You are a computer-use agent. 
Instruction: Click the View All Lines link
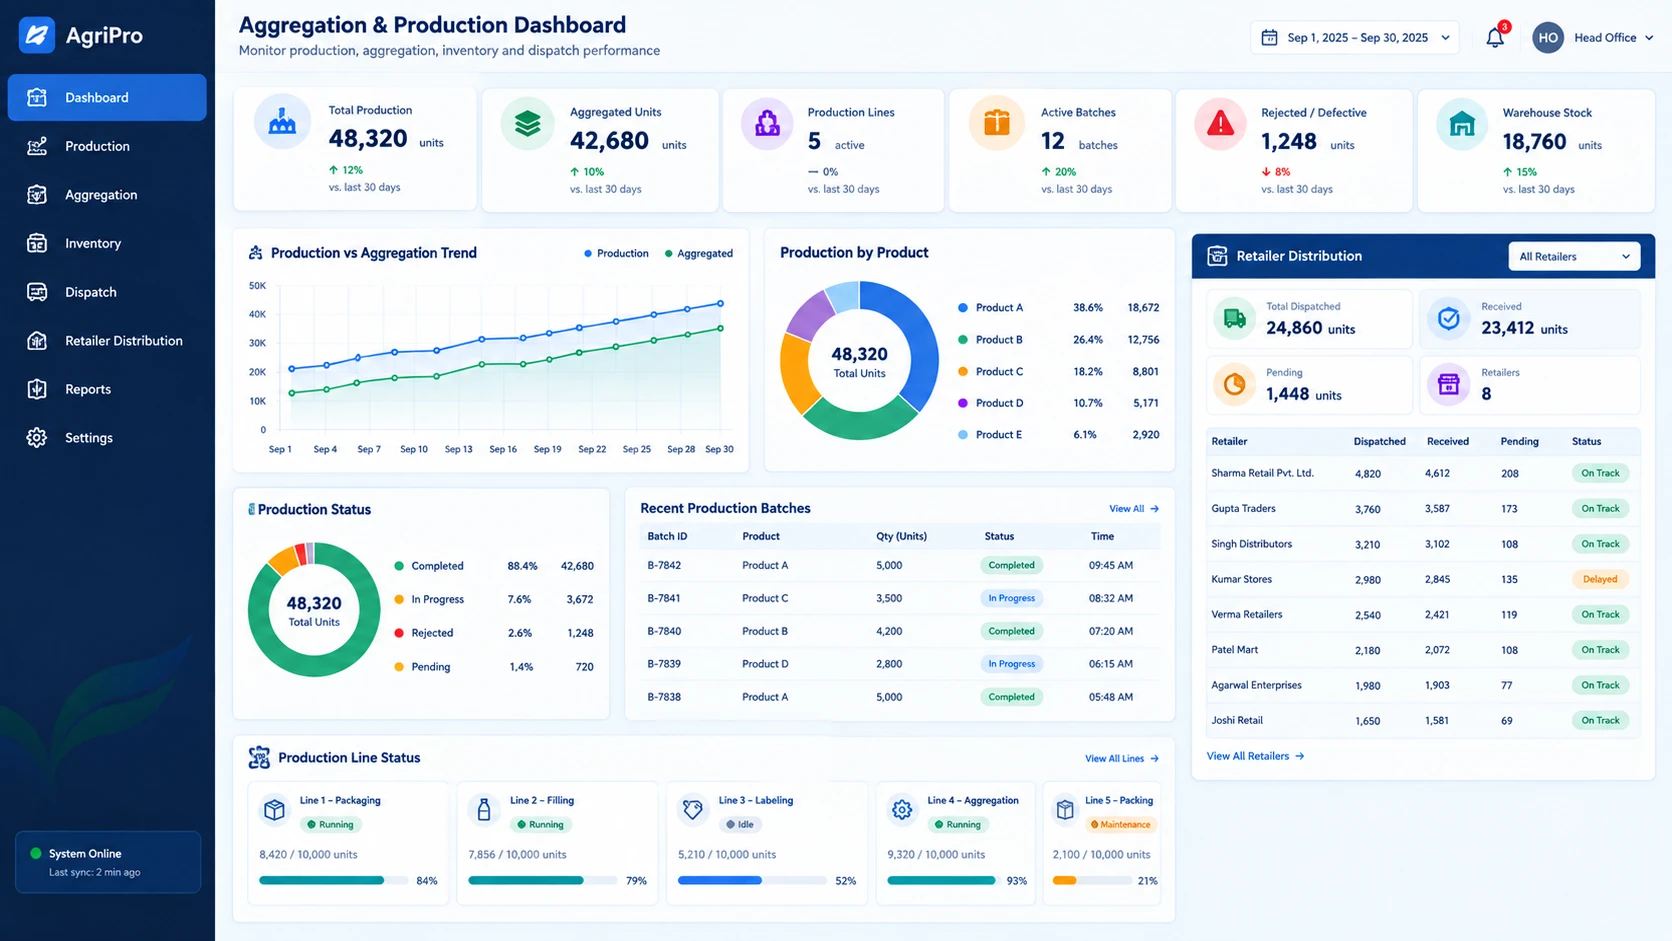[1122, 759]
